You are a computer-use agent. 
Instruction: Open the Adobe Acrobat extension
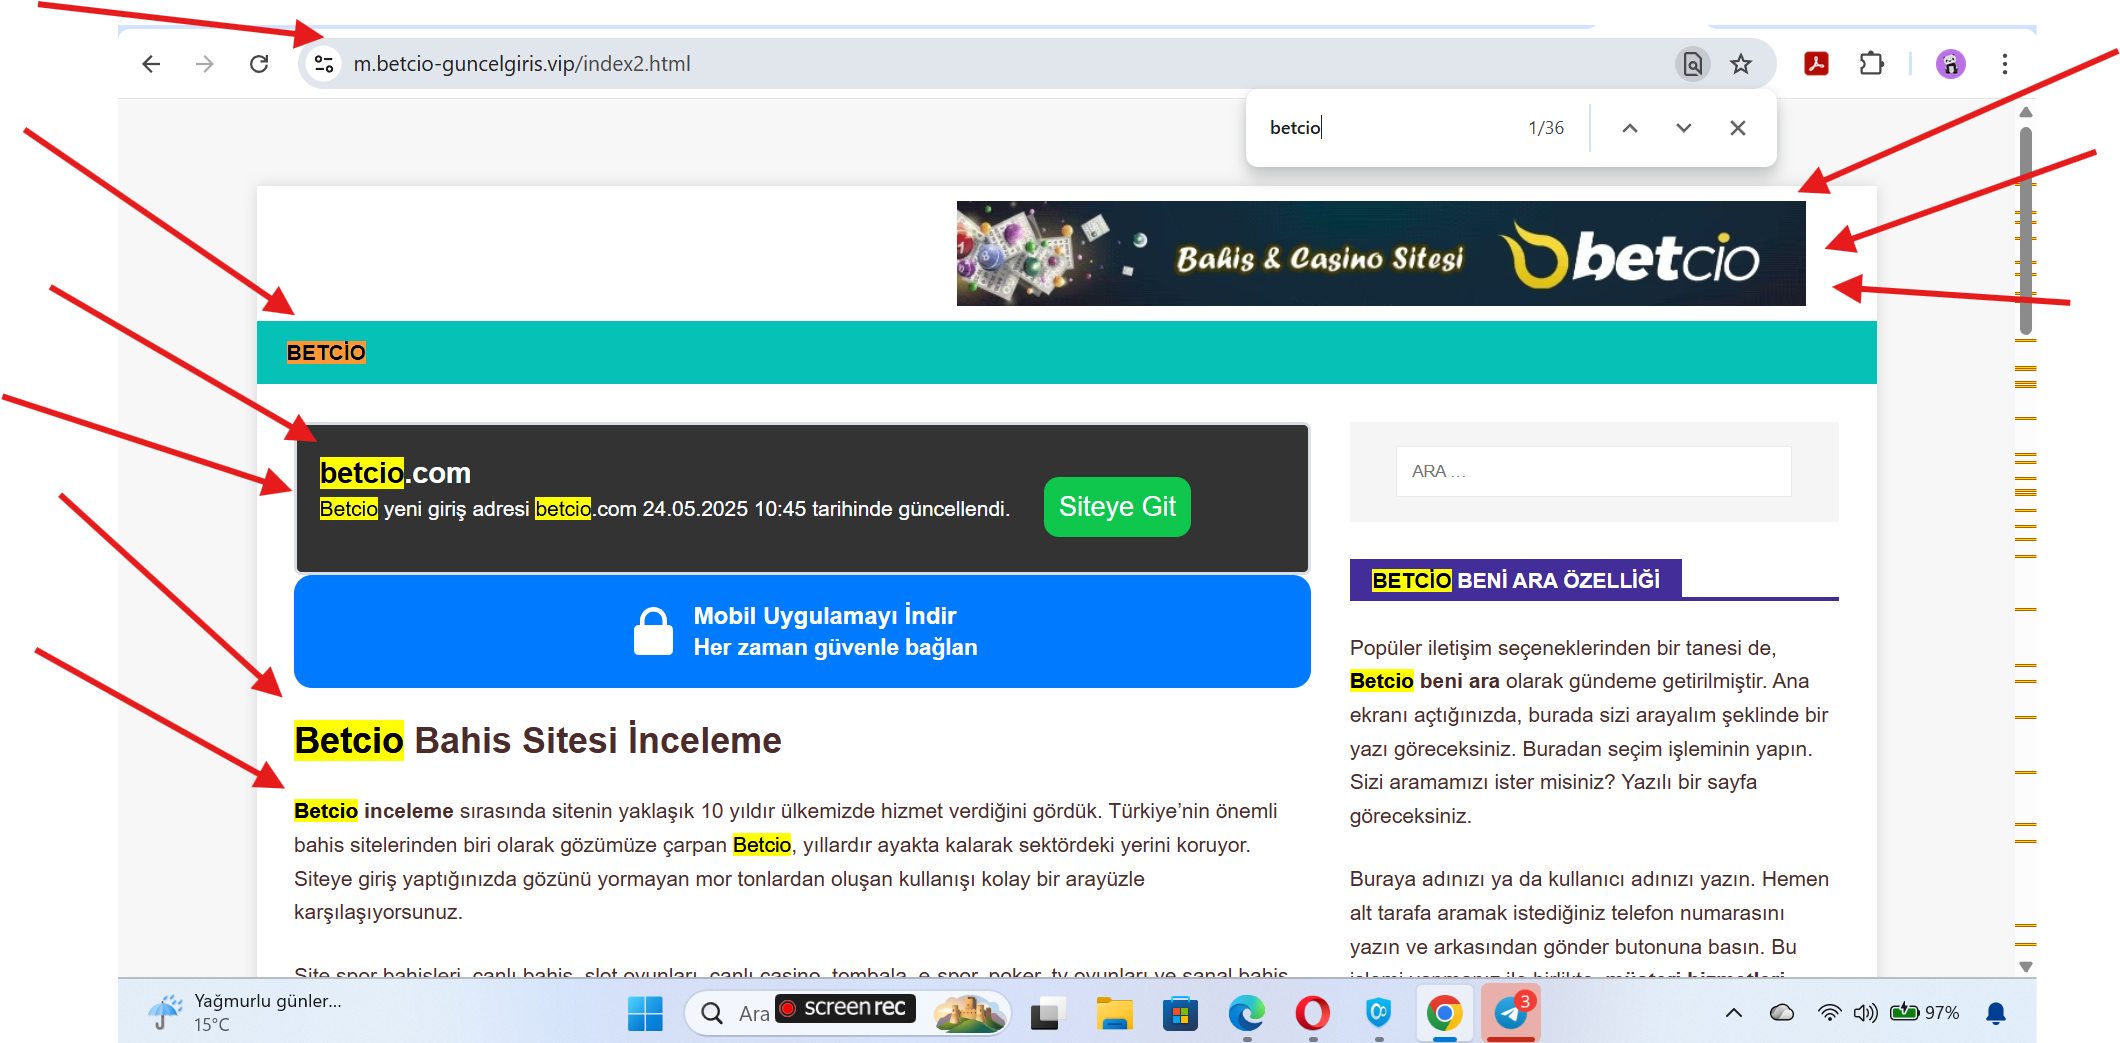1816,64
